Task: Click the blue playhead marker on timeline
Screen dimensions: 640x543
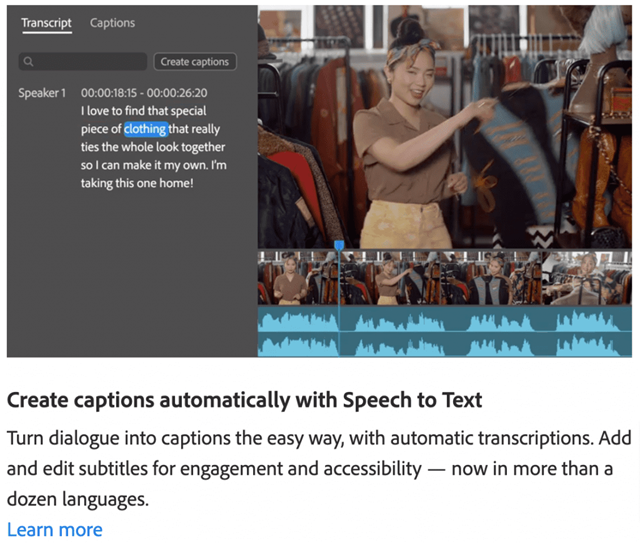Action: (339, 244)
